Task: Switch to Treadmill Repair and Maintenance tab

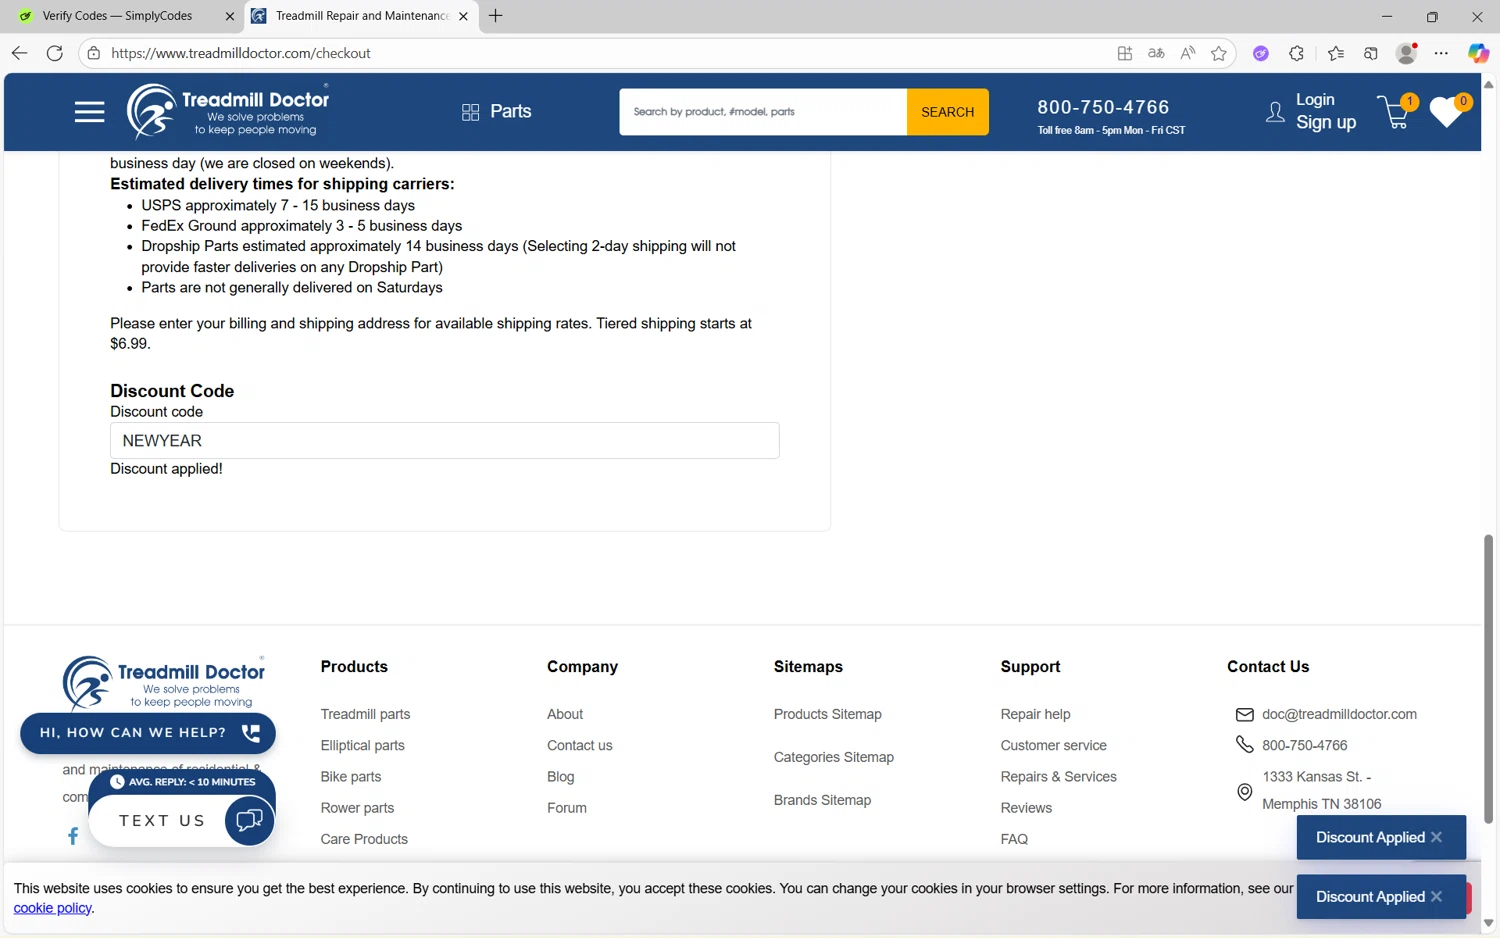Action: click(x=360, y=16)
